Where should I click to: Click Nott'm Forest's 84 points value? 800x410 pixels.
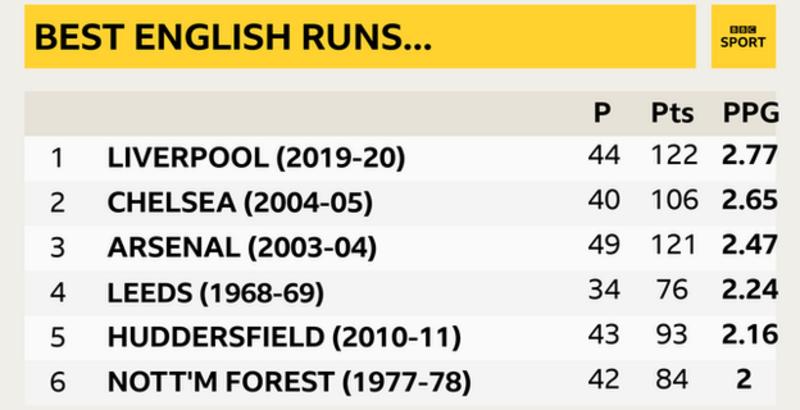click(673, 381)
